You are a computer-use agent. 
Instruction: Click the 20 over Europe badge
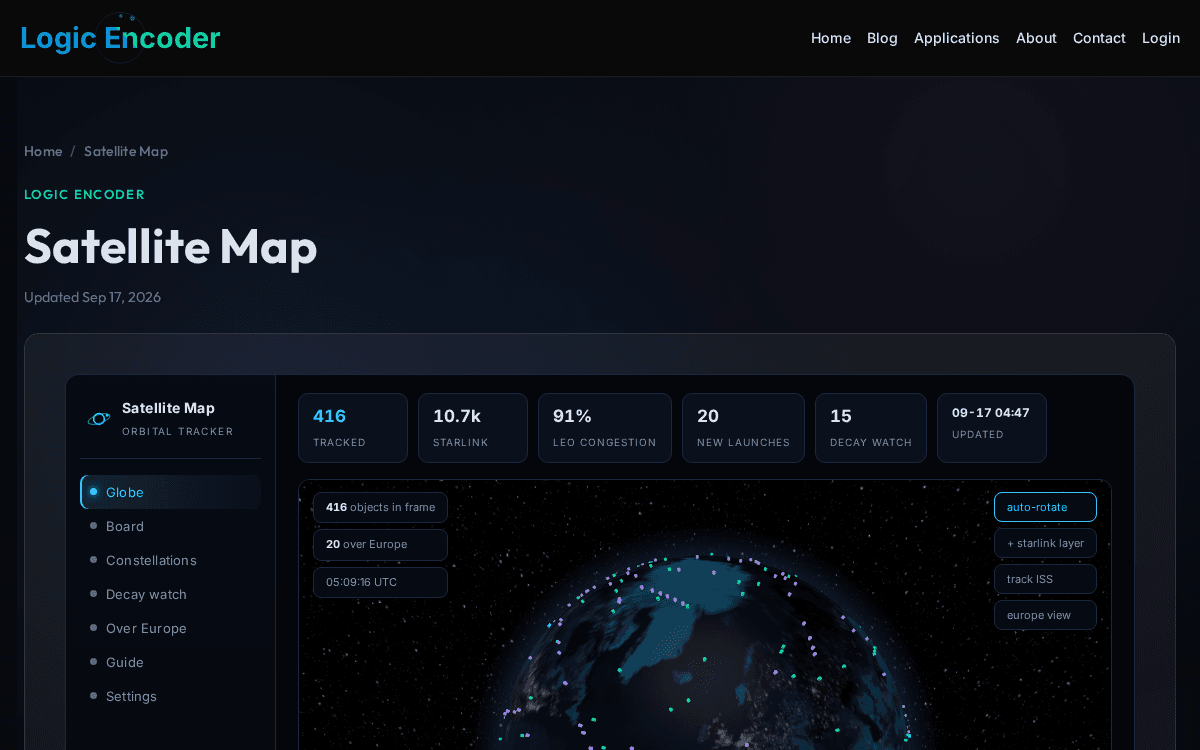pos(380,545)
